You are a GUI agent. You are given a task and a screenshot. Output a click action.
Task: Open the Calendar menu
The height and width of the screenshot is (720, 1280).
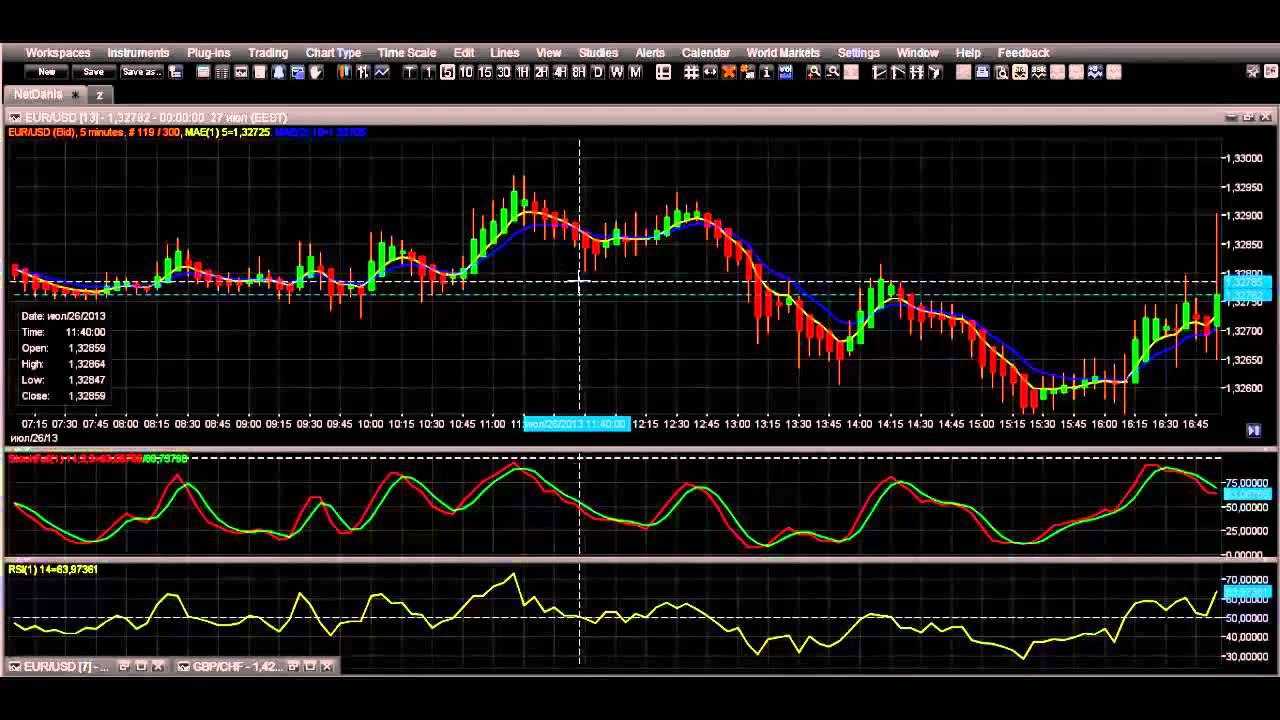tap(706, 53)
